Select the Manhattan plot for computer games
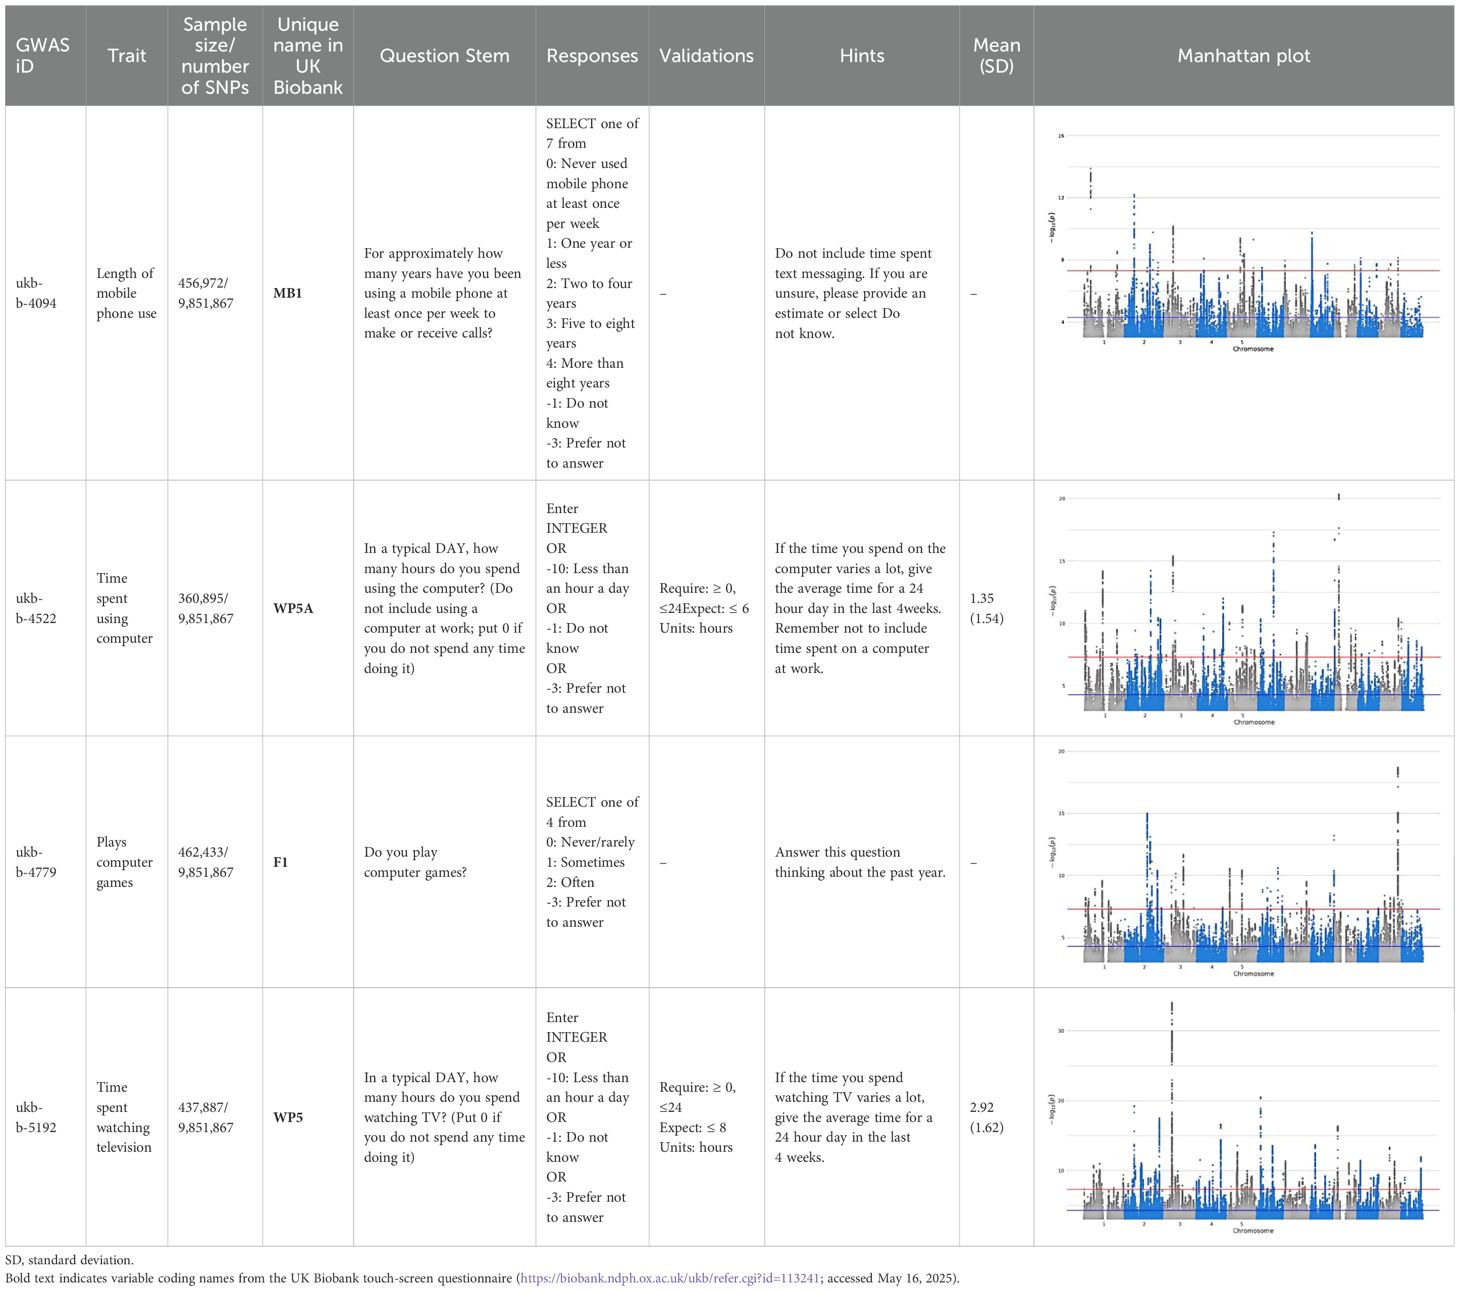Image resolution: width=1460 pixels, height=1291 pixels. [x=1244, y=863]
